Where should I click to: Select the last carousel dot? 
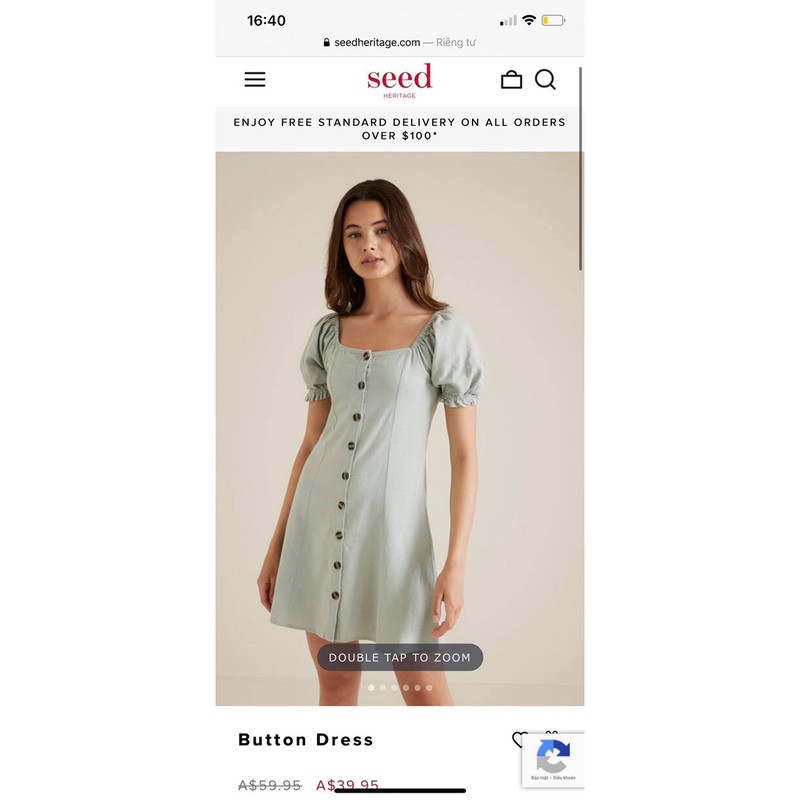429,688
